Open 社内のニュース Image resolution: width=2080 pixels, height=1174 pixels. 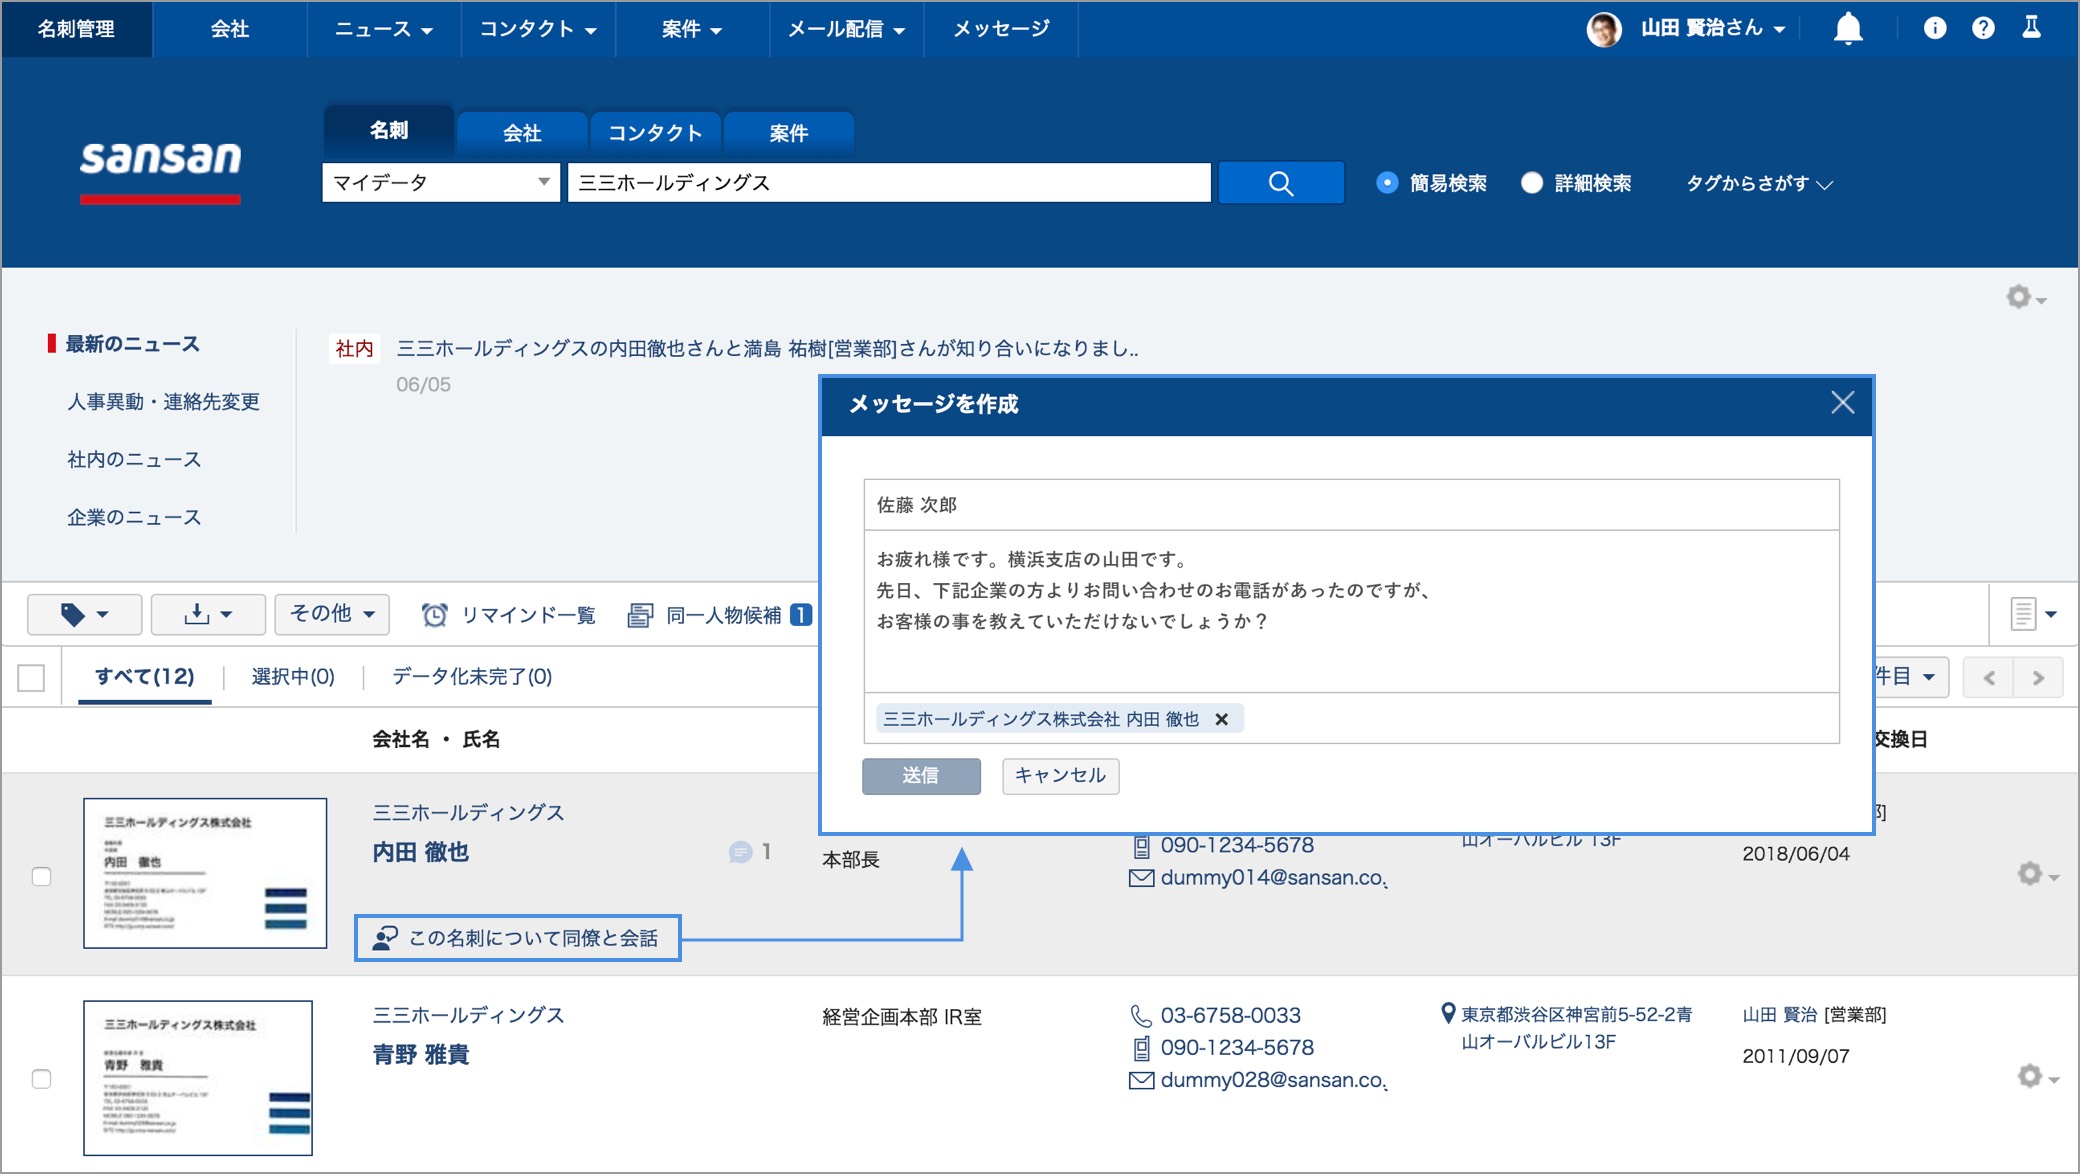(134, 460)
